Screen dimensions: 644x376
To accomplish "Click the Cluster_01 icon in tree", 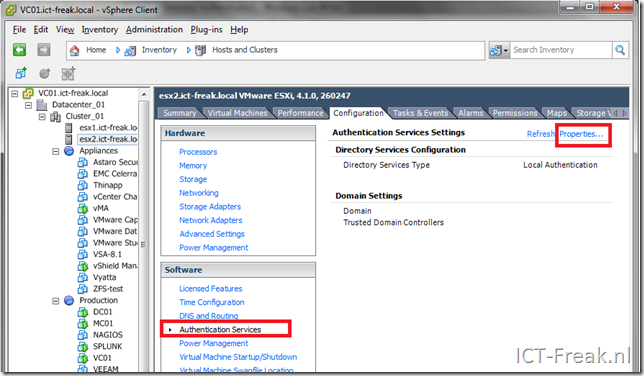I will (x=55, y=116).
